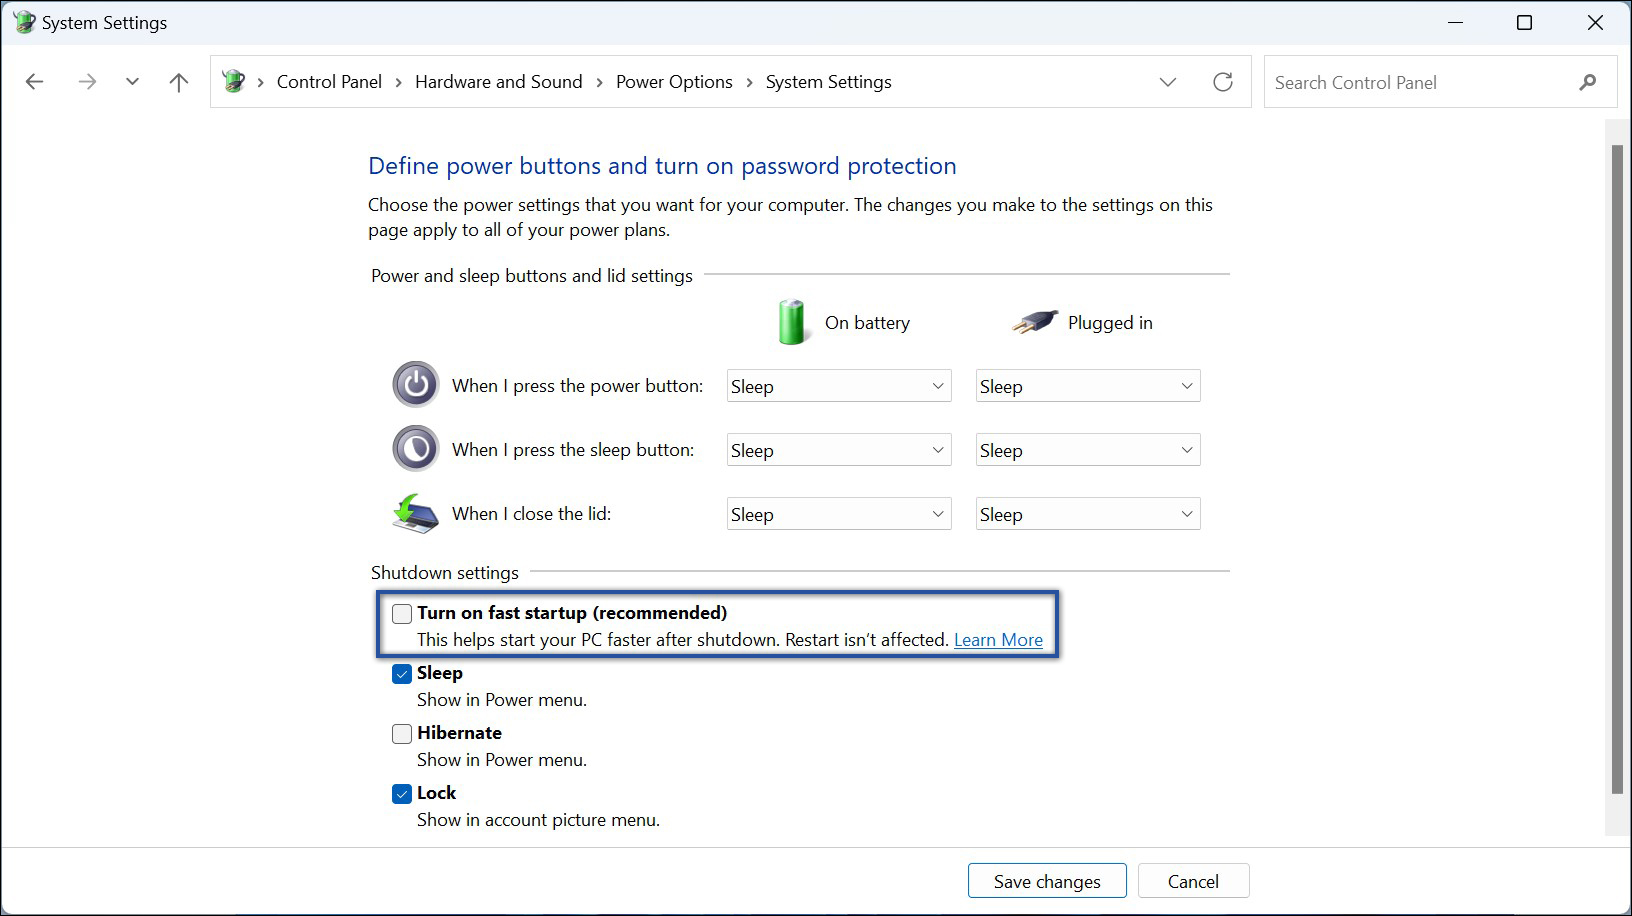Enable Hibernate in Power menu
This screenshot has width=1632, height=916.
pyautogui.click(x=402, y=733)
